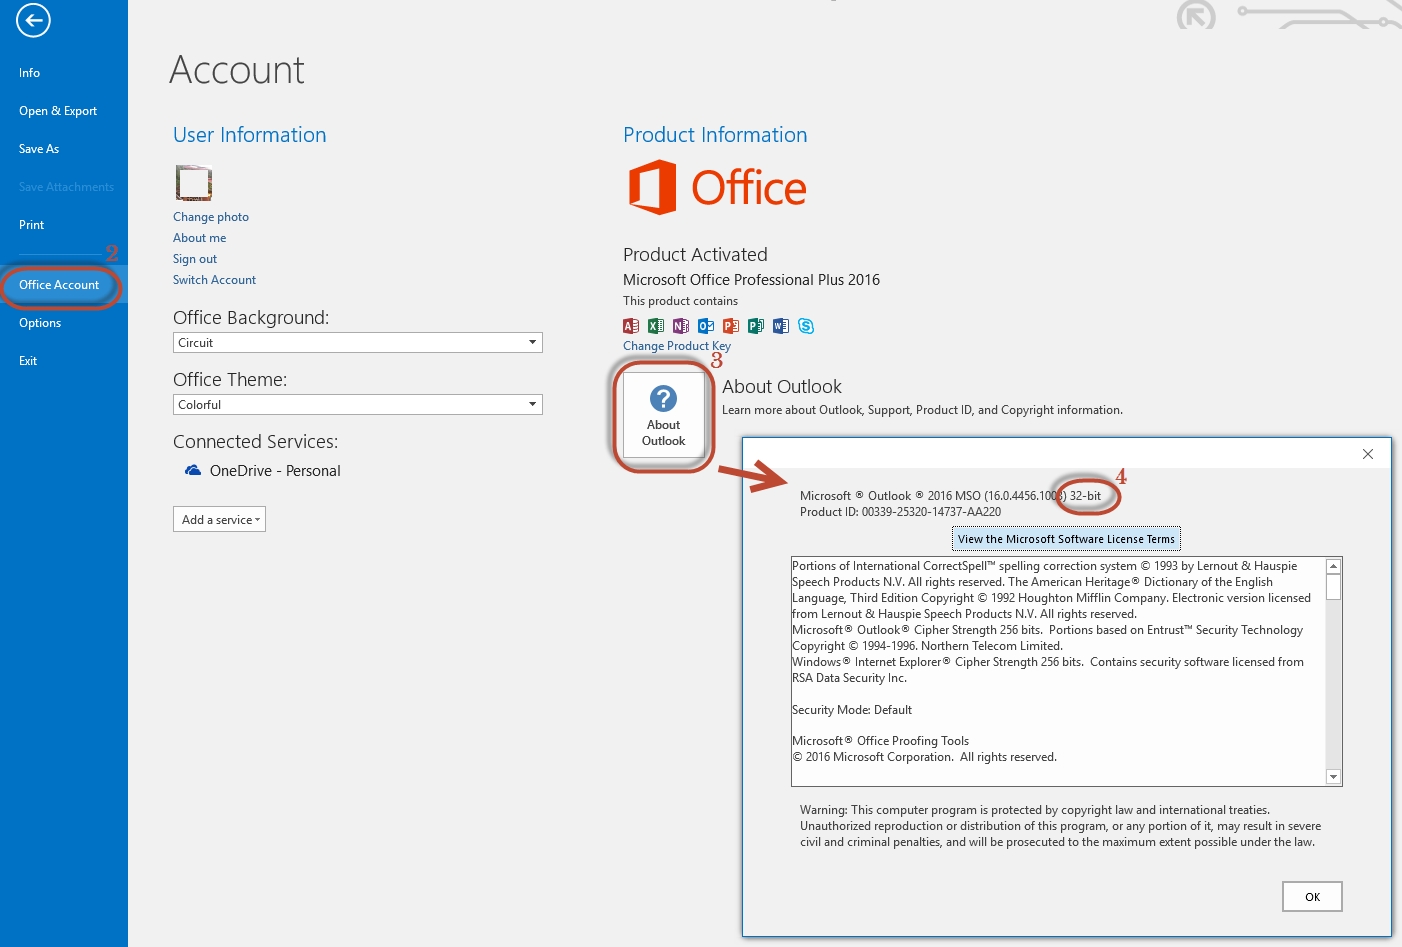Open the About Outlook button
Image resolution: width=1402 pixels, height=947 pixels.
[664, 415]
